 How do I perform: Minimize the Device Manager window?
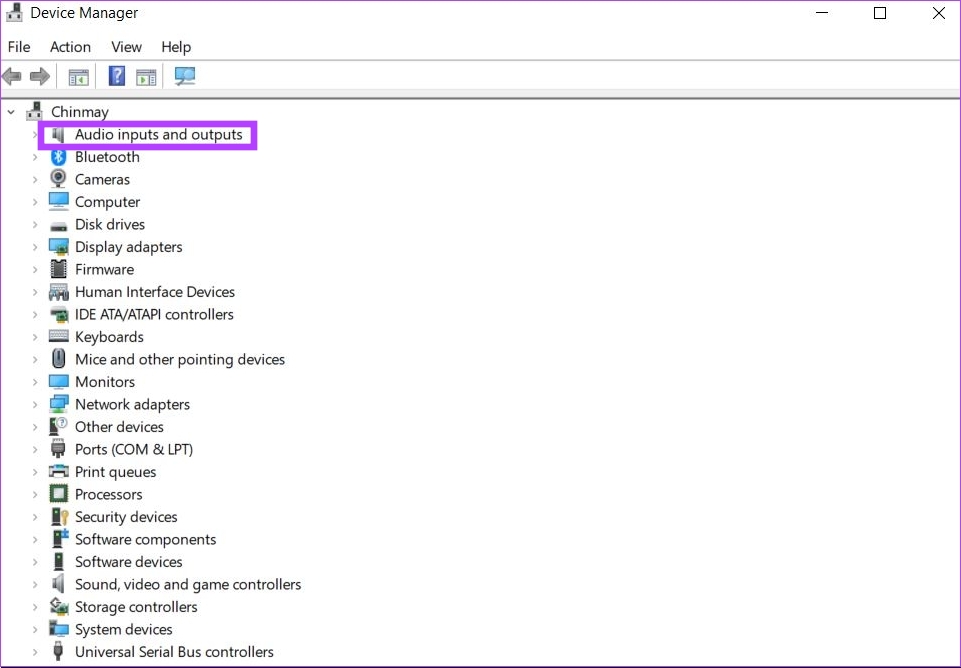(822, 13)
